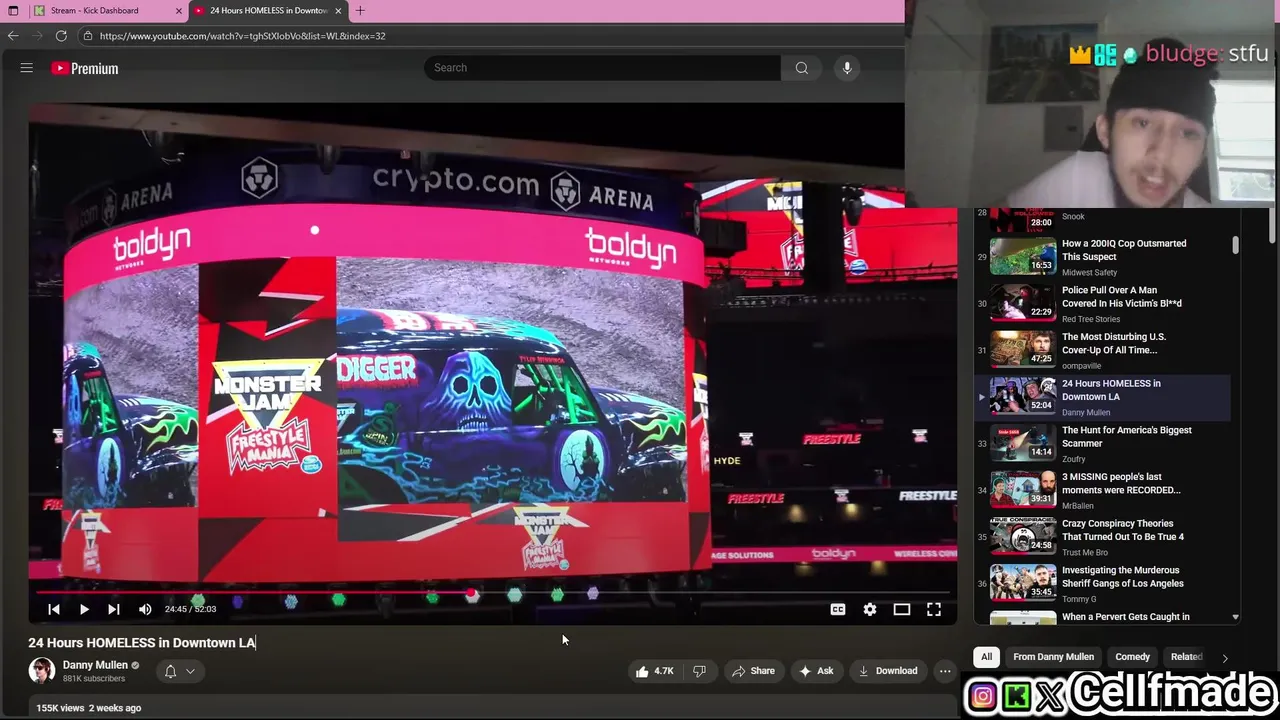This screenshot has width=1280, height=720.
Task: Expand notification options chevron
Action: (x=190, y=671)
